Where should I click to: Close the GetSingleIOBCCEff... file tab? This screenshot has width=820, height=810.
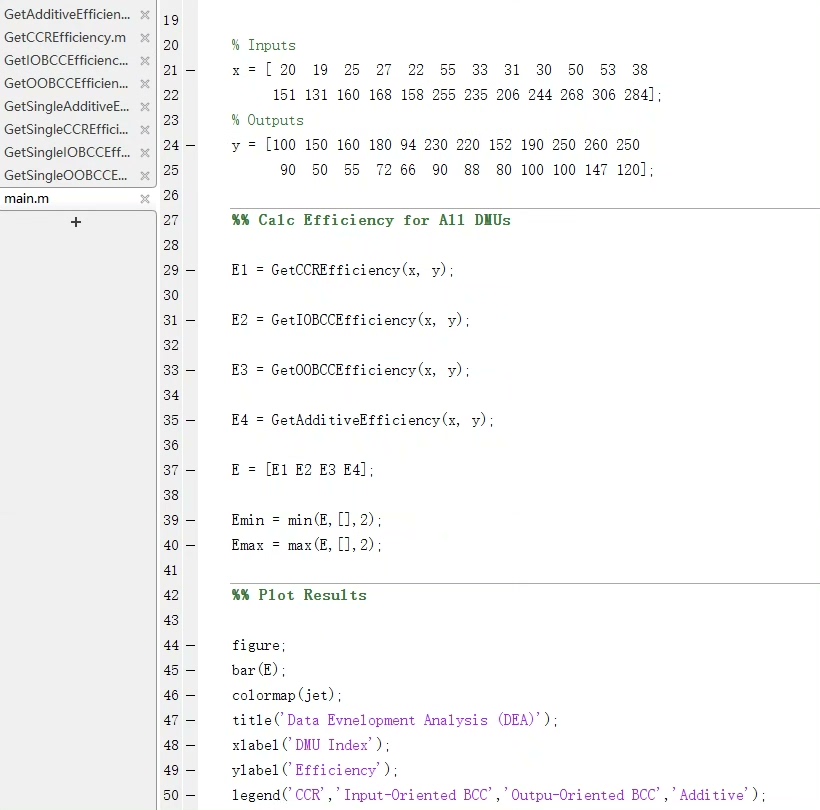coord(145,153)
